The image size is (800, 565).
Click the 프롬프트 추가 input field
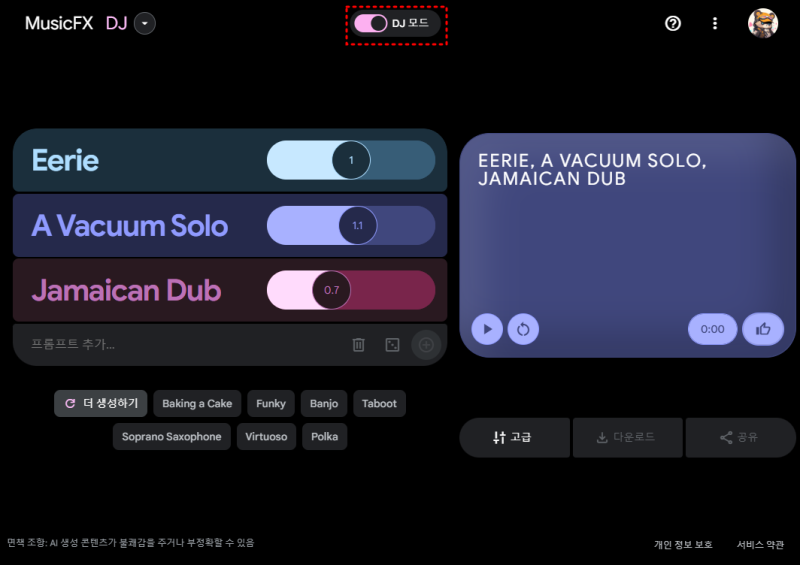pos(184,345)
